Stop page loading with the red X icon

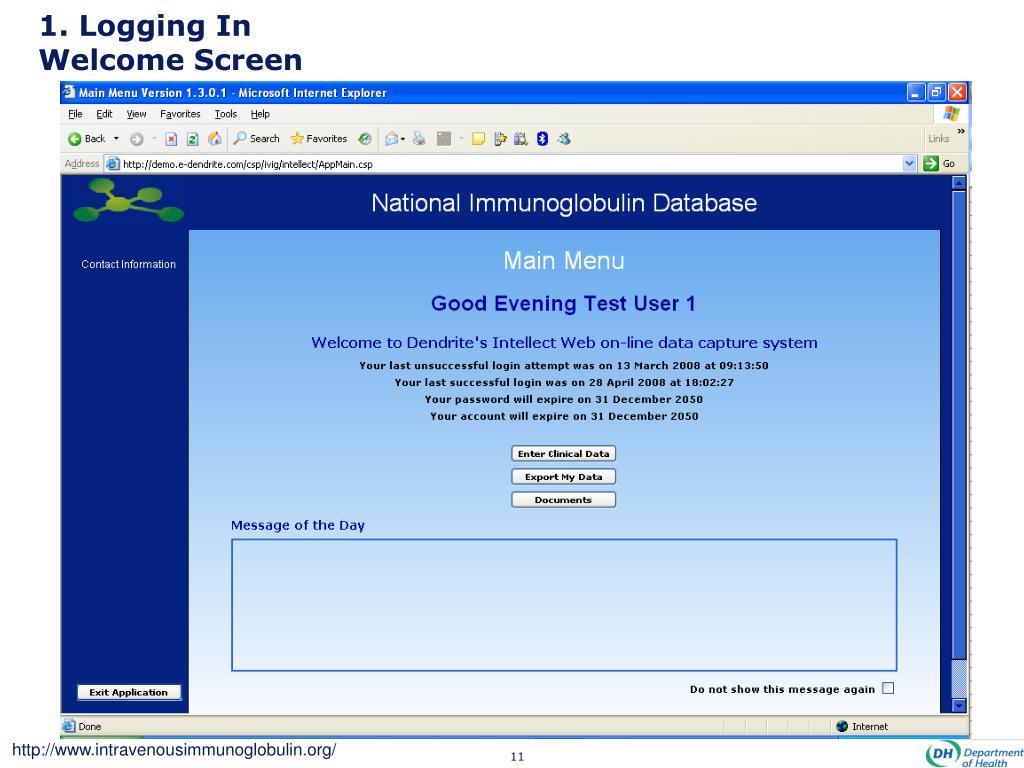(x=171, y=138)
